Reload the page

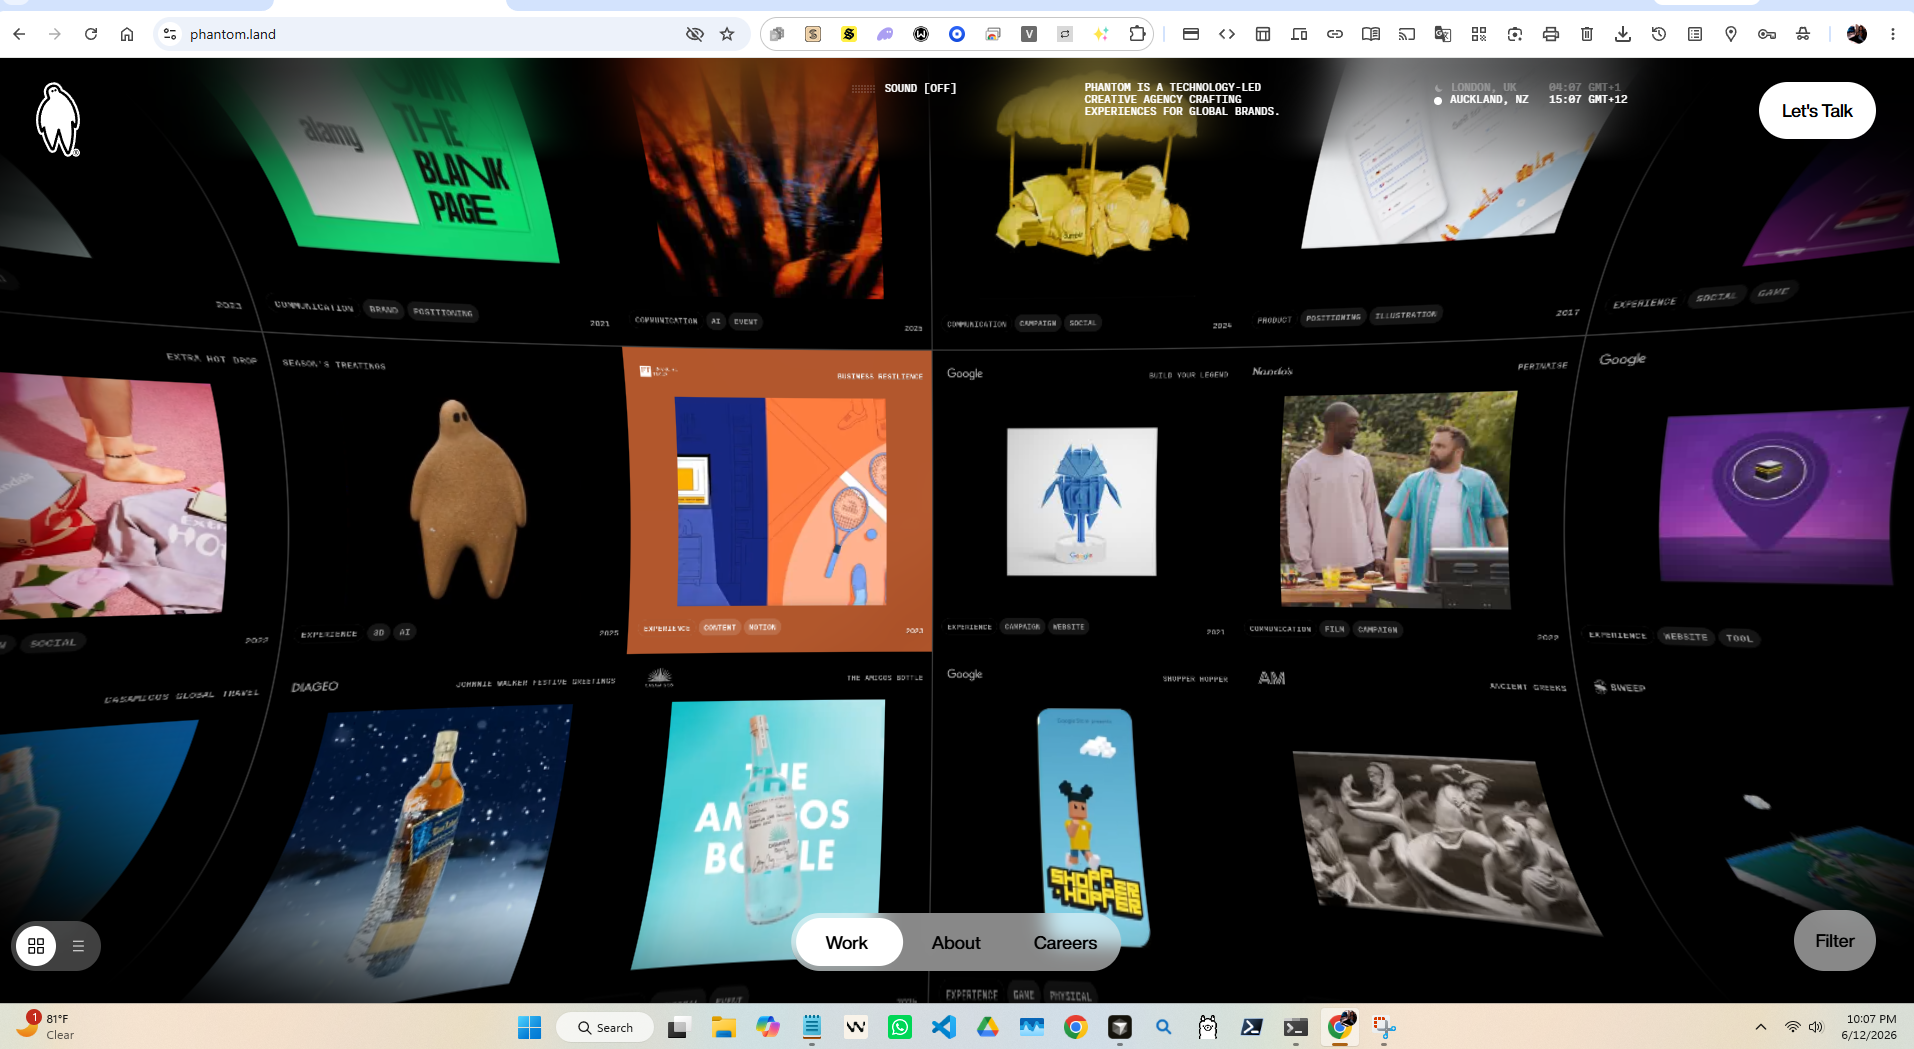tap(91, 34)
